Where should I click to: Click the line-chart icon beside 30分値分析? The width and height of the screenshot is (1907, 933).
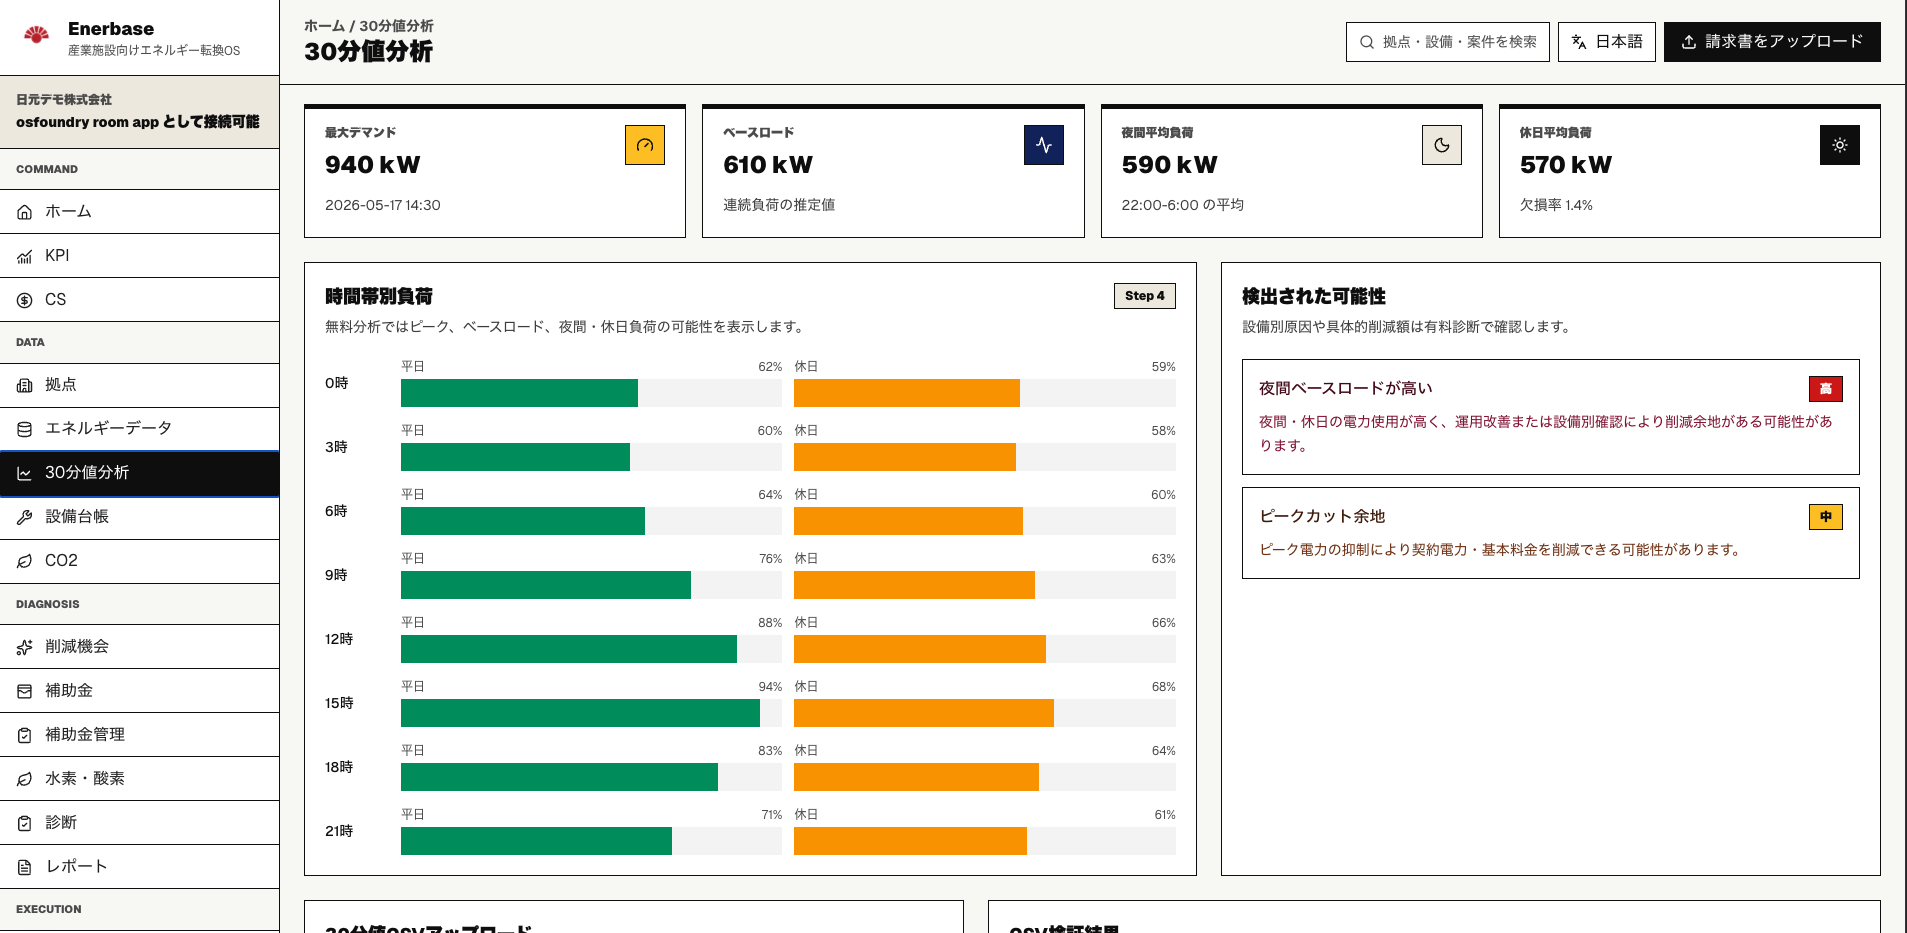pos(25,473)
